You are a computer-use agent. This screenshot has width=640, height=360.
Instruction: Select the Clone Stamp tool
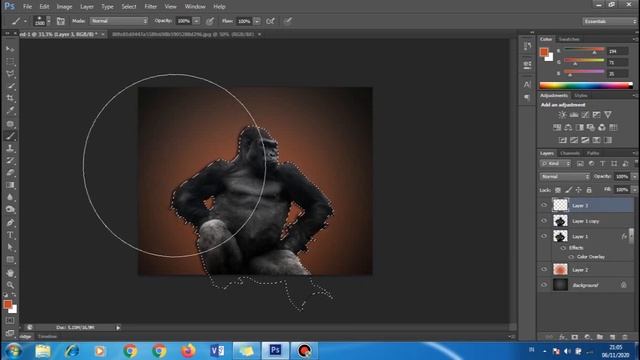[10, 149]
